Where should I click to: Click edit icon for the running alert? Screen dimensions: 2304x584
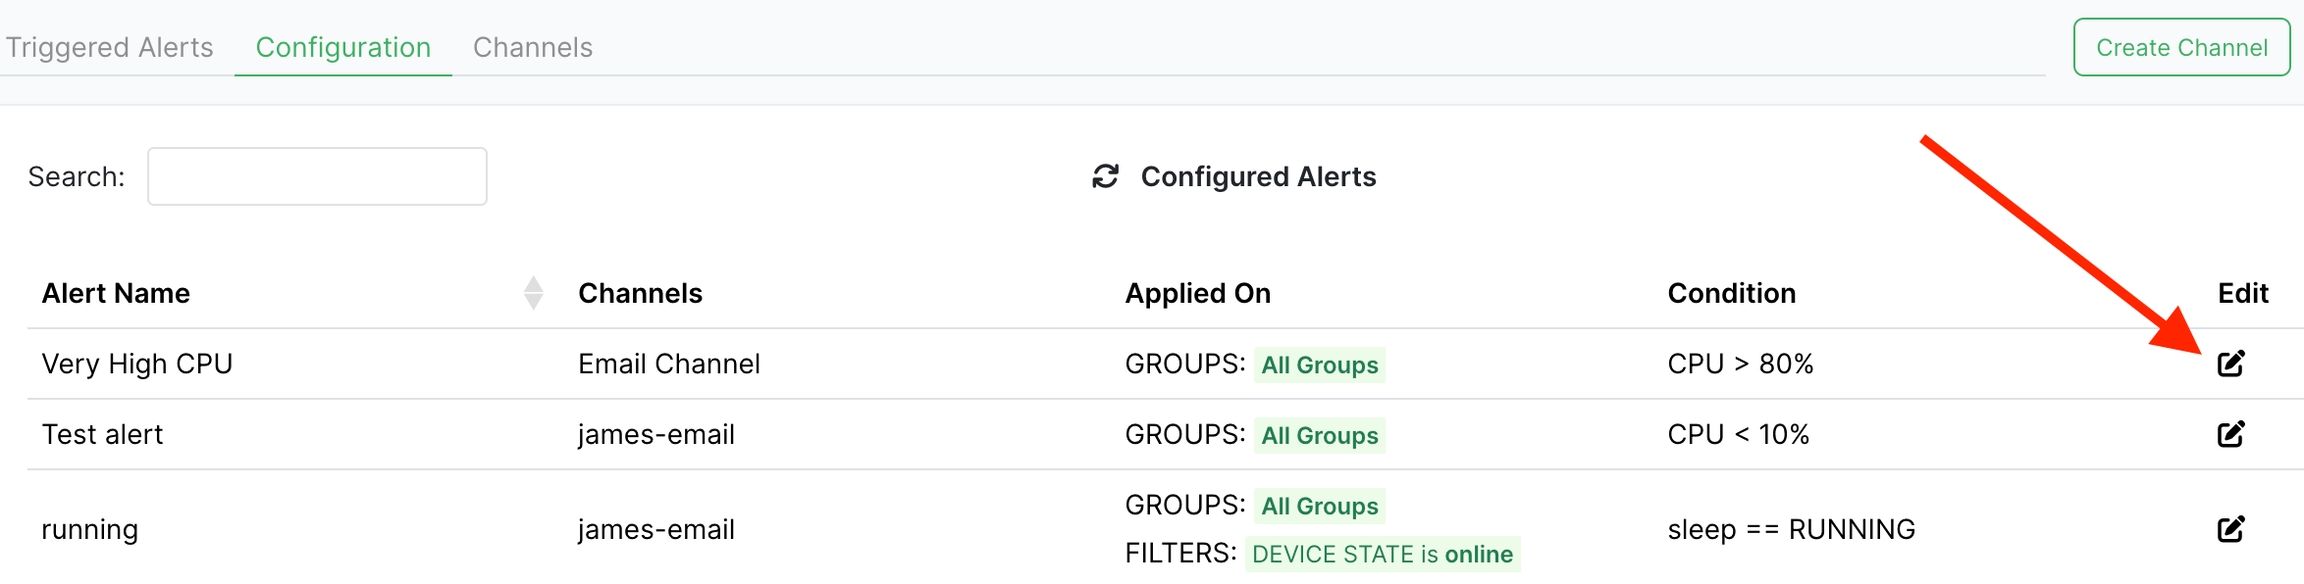[2230, 529]
